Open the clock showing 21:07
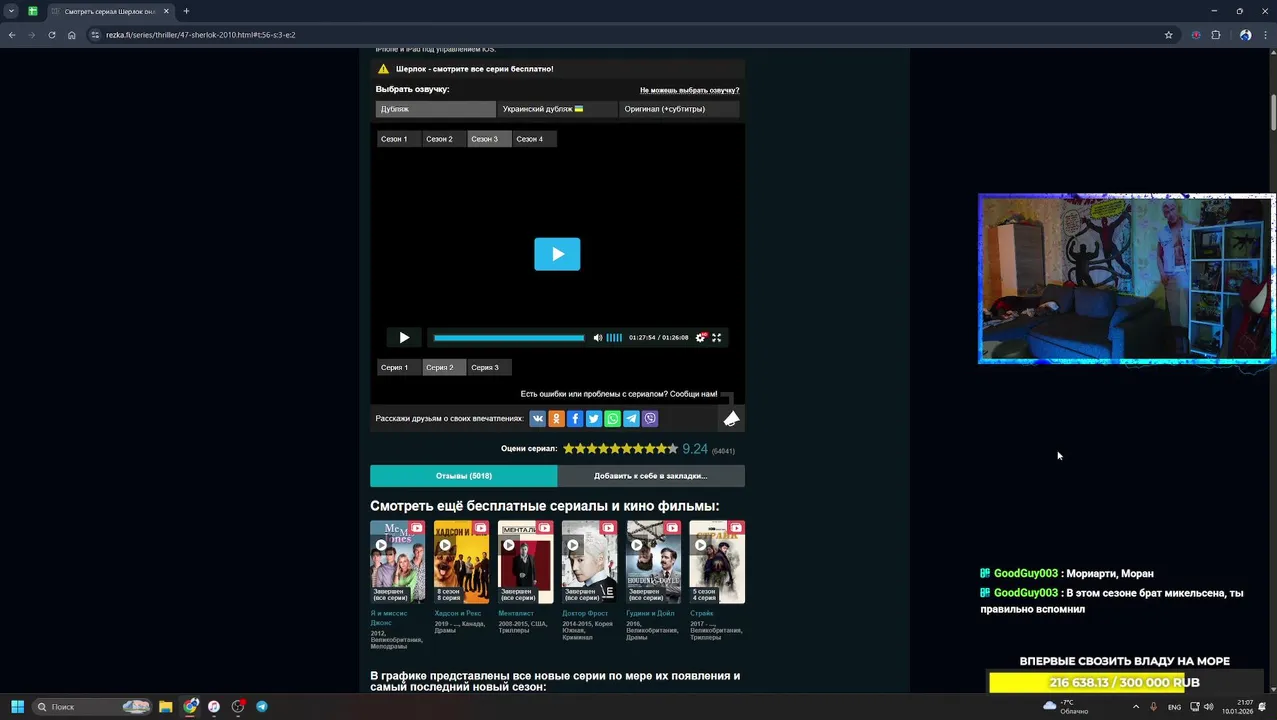This screenshot has height=720, width=1277. (x=1238, y=707)
